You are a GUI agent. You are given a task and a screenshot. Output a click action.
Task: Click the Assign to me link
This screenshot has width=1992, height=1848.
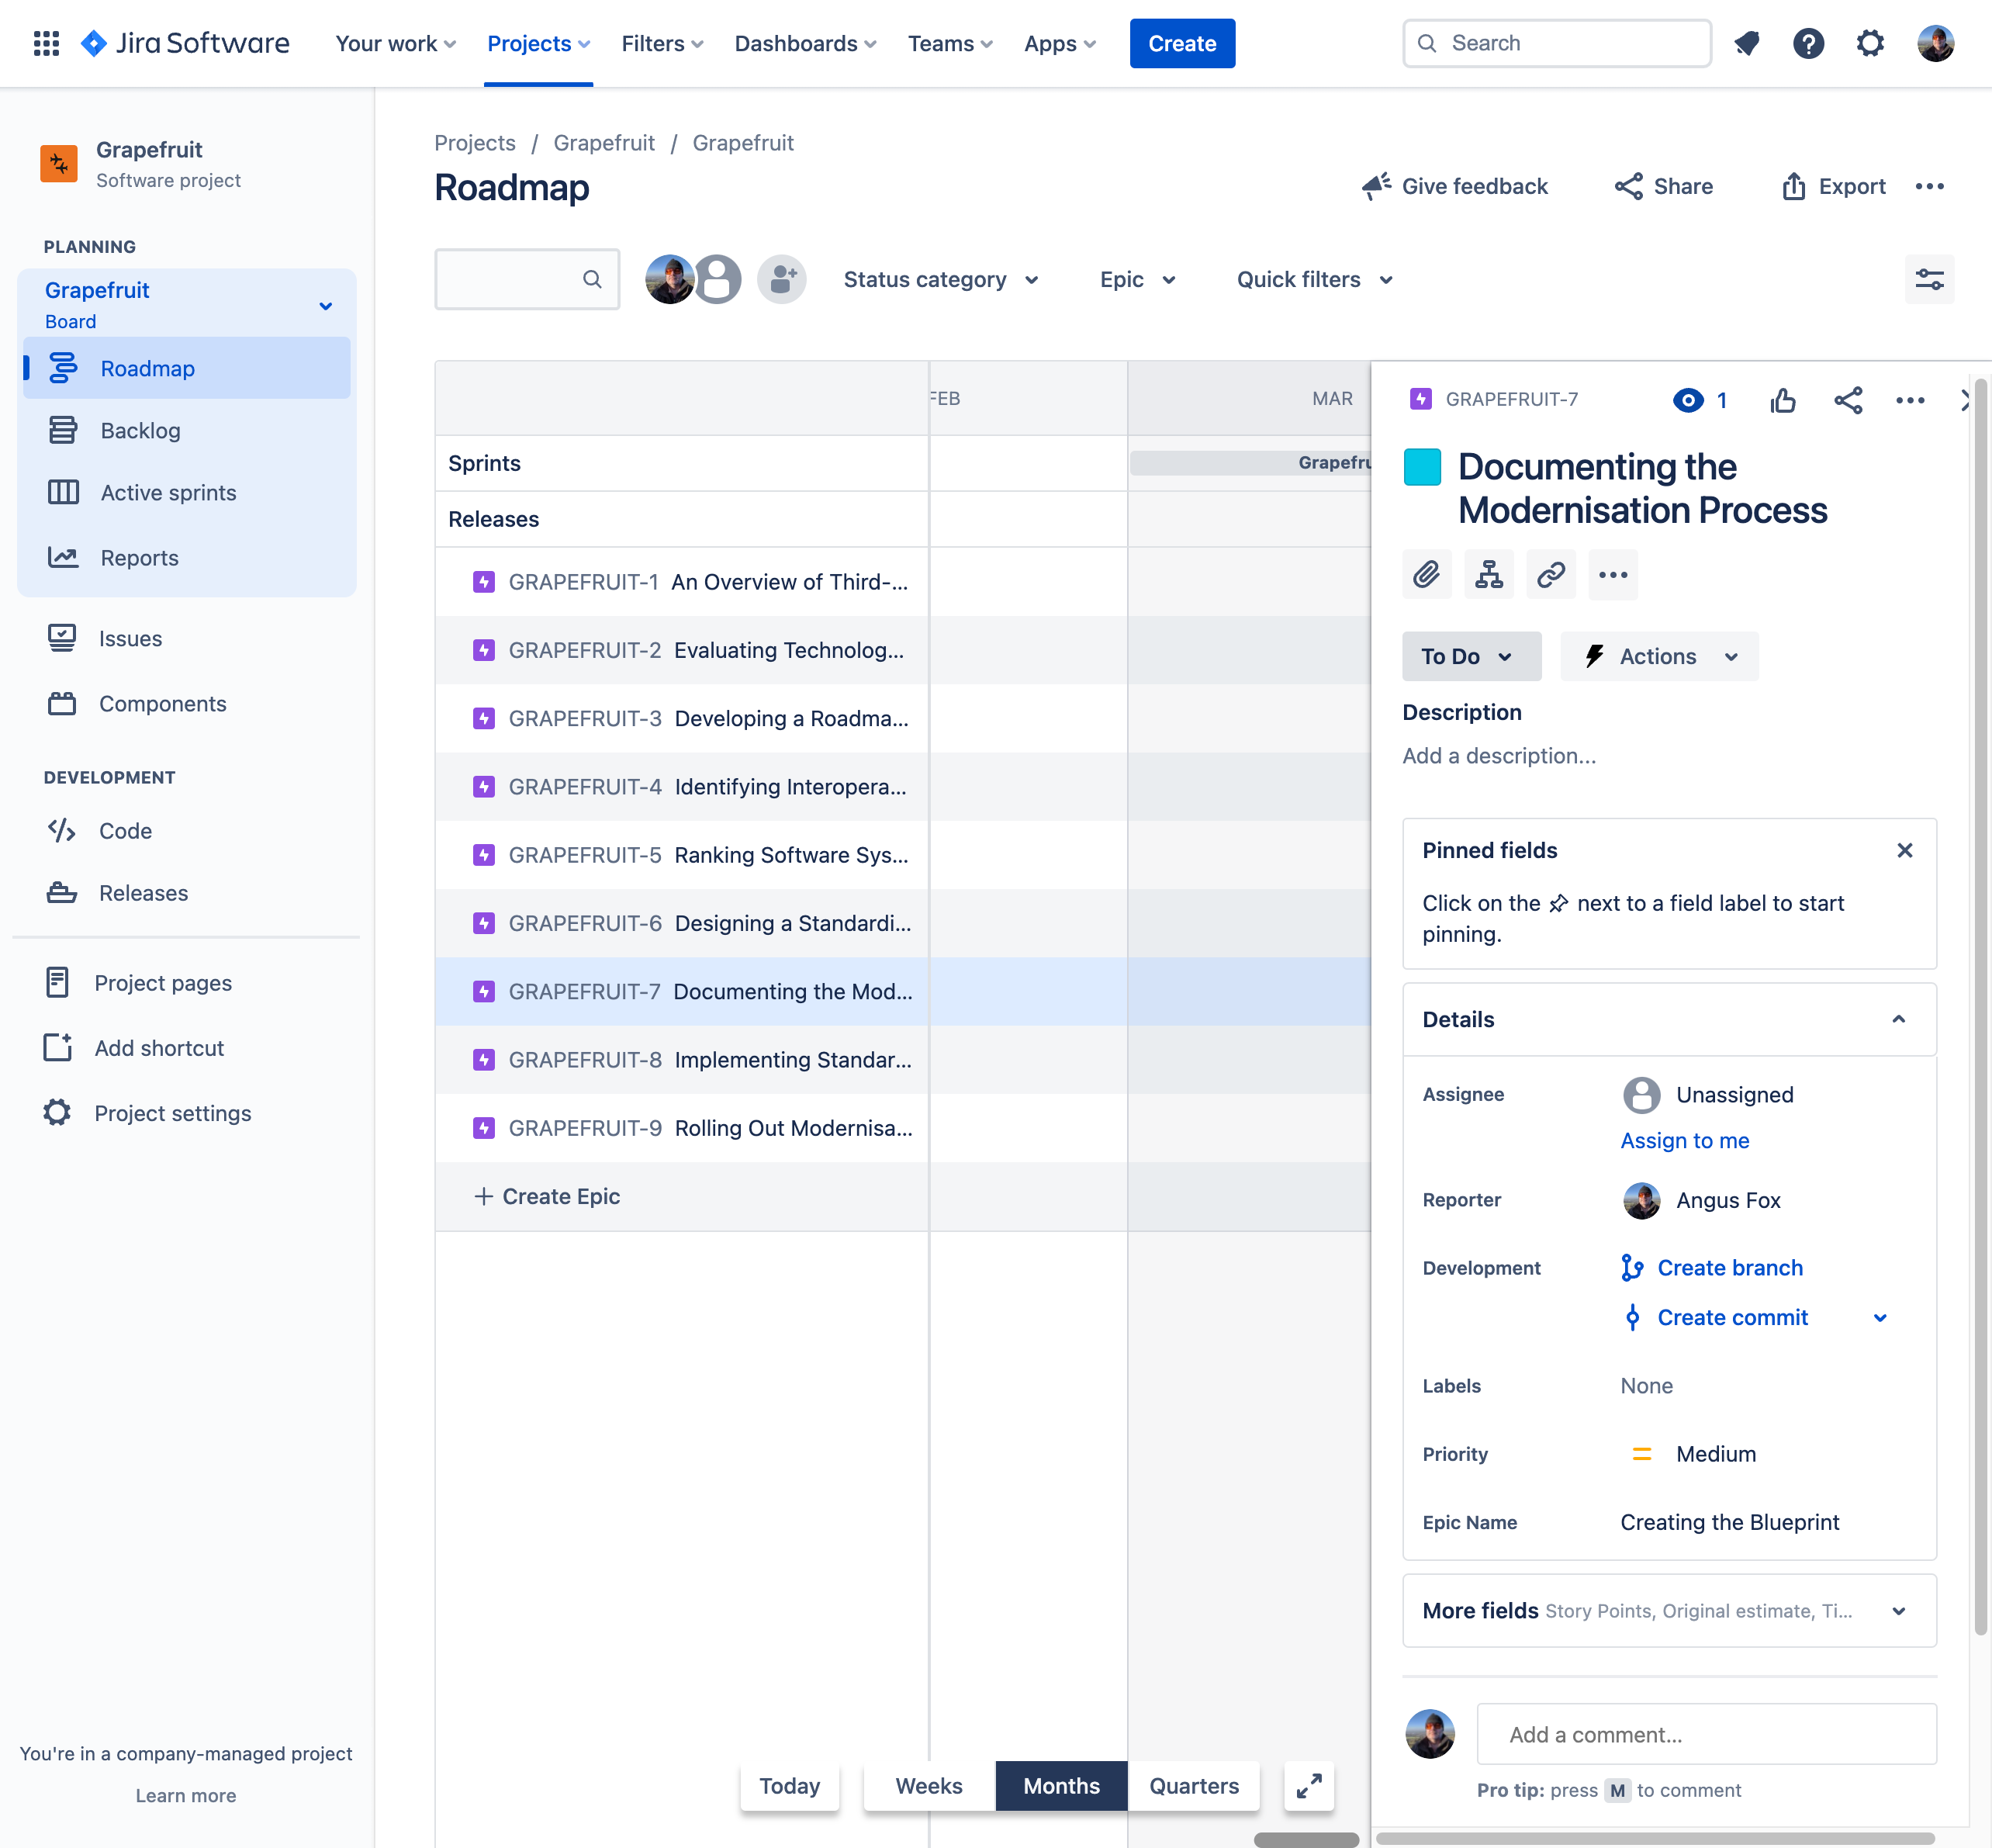(1684, 1140)
